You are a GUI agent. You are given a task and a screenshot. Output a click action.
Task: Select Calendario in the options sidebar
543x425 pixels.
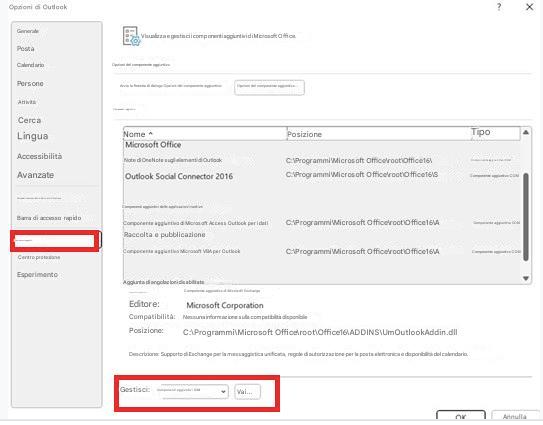click(x=30, y=65)
